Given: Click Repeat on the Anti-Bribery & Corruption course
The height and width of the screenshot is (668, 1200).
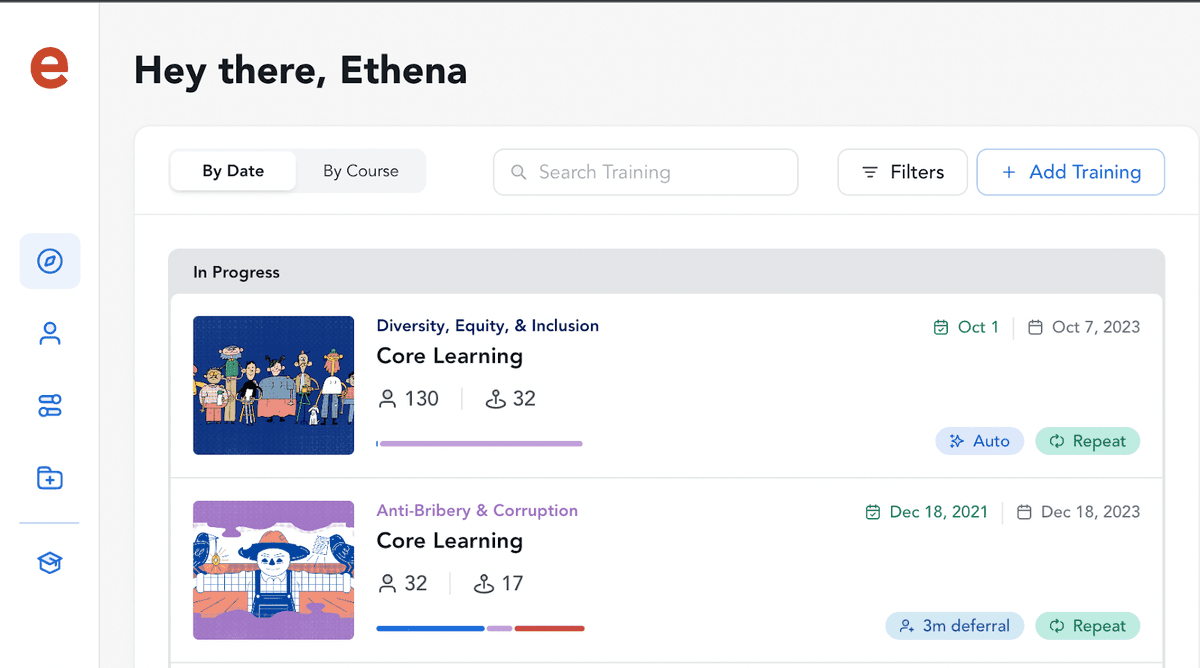Looking at the screenshot, I should point(1088,625).
